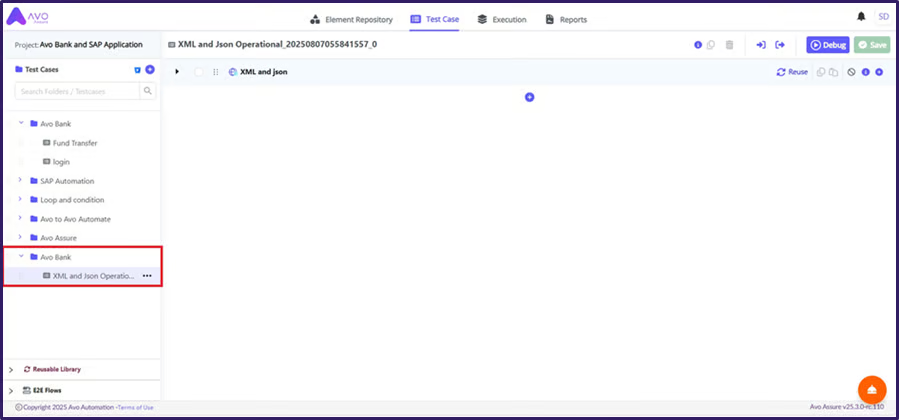Click the import test case icon
Image resolution: width=899 pixels, height=420 pixels.
760,45
